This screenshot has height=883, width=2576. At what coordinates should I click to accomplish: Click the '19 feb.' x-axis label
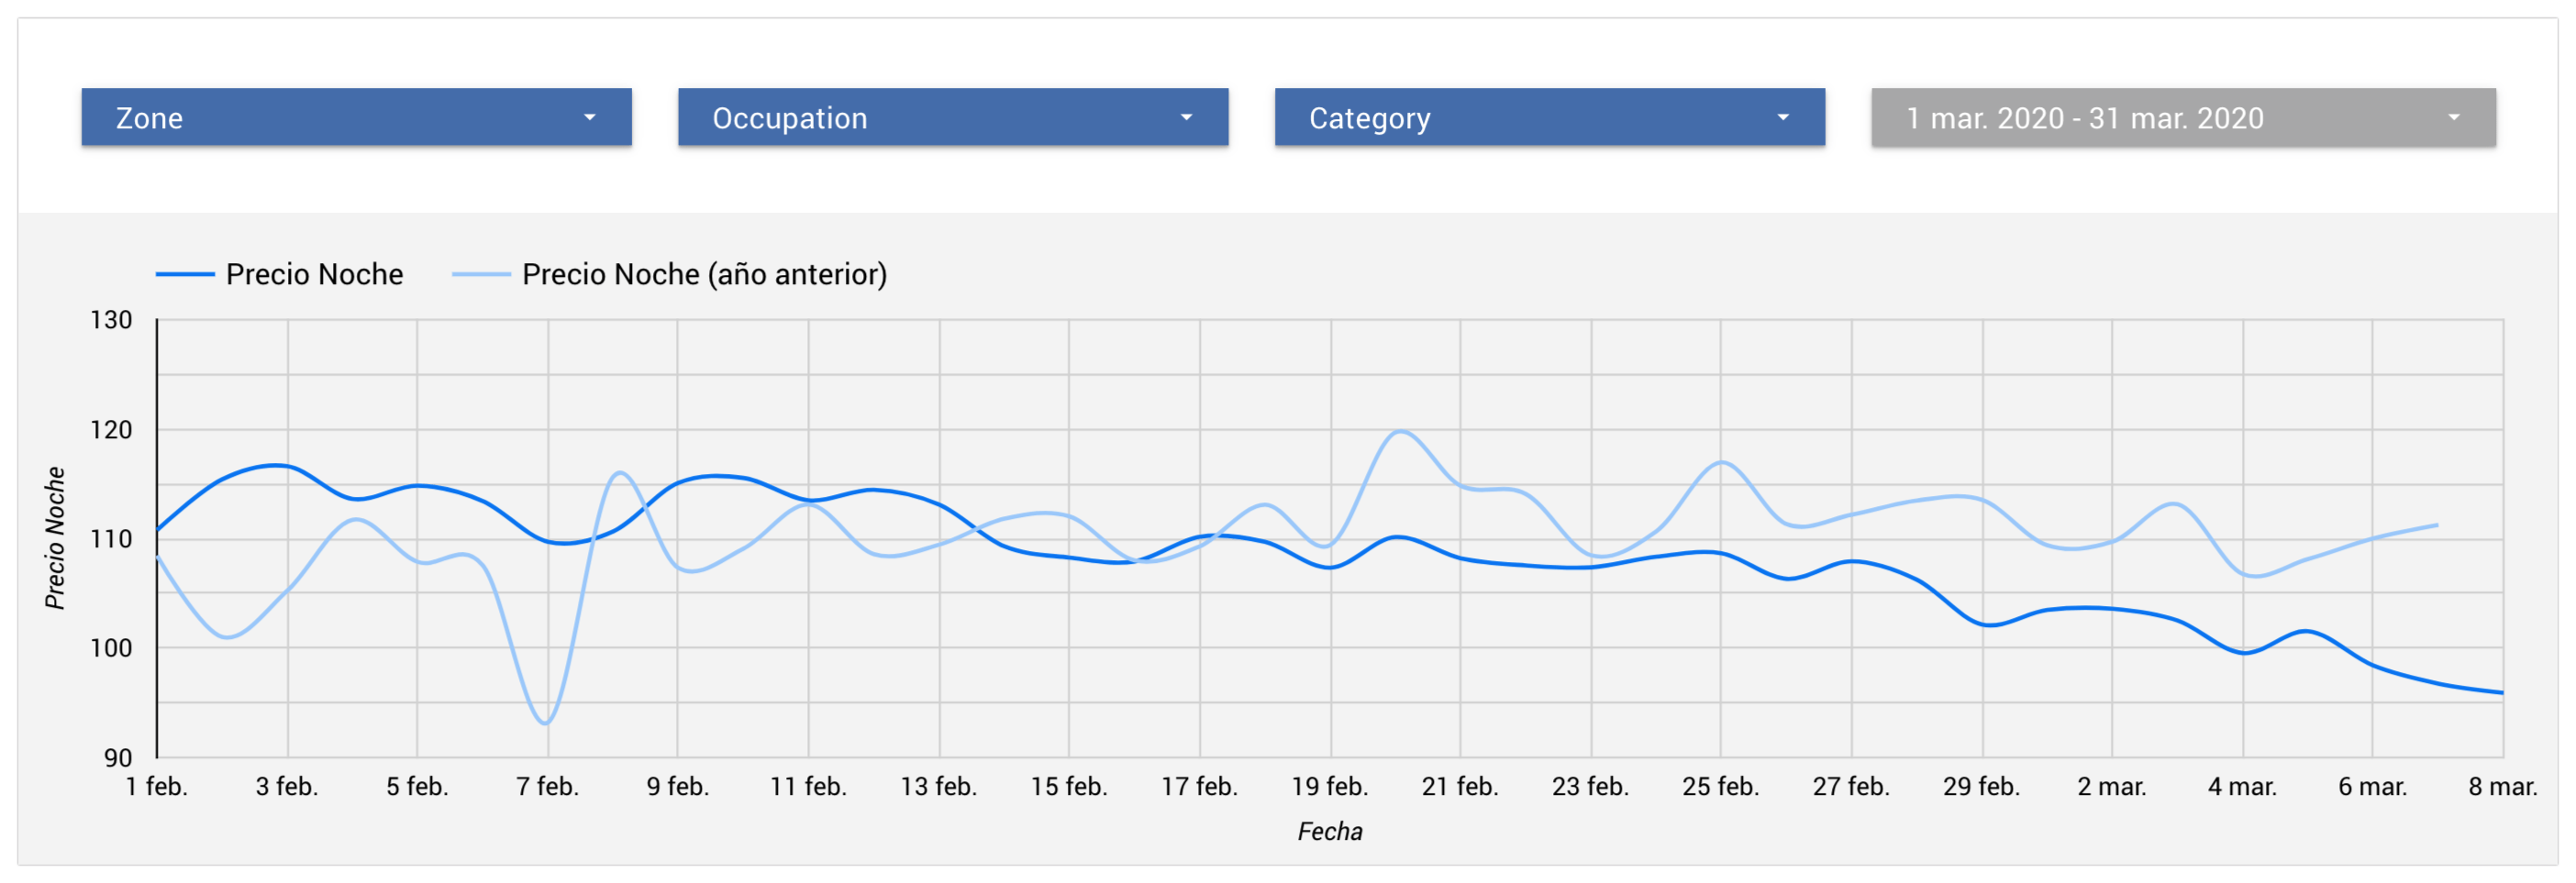pyautogui.click(x=1330, y=787)
